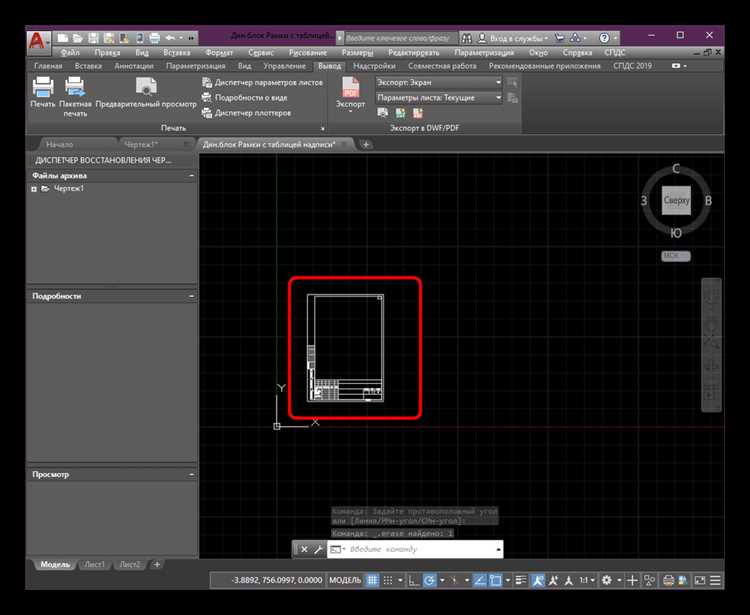The width and height of the screenshot is (750, 615).
Task: Click the command line input field
Action: (x=414, y=549)
